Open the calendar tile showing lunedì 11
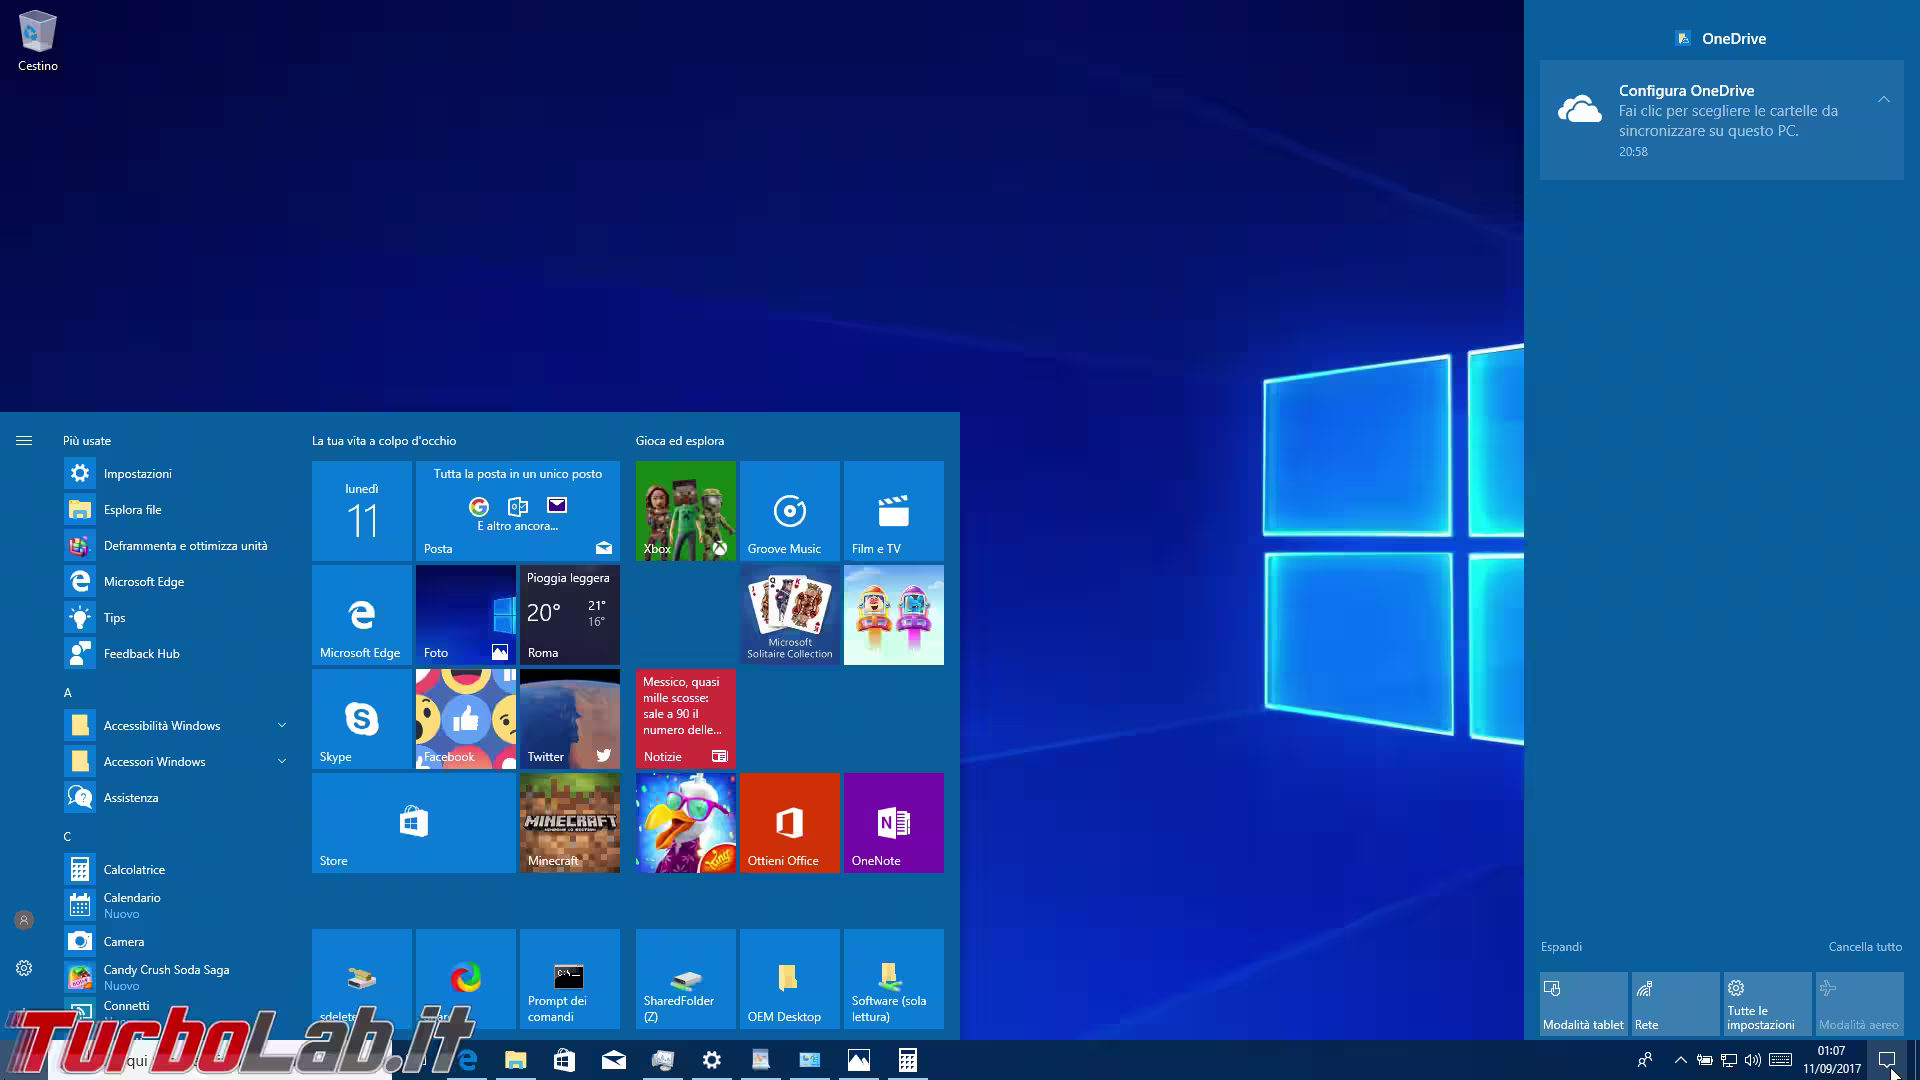The height and width of the screenshot is (1080, 1920). (361, 510)
